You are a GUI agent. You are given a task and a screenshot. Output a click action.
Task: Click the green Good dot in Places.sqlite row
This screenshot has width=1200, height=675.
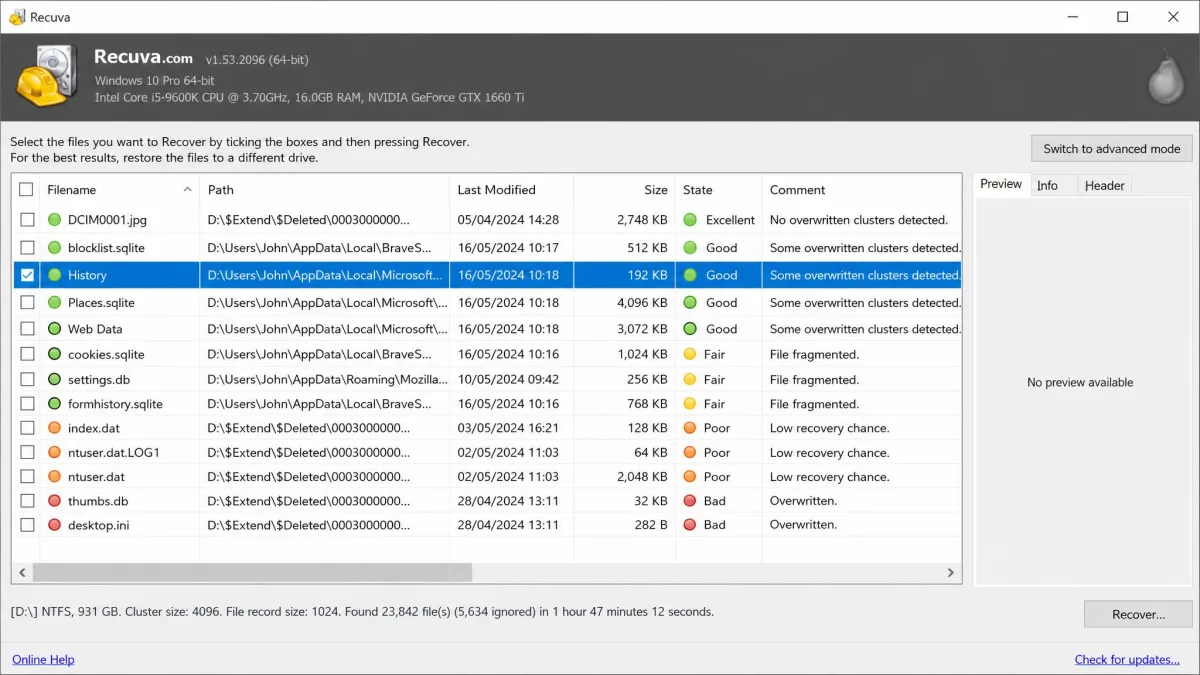689,302
